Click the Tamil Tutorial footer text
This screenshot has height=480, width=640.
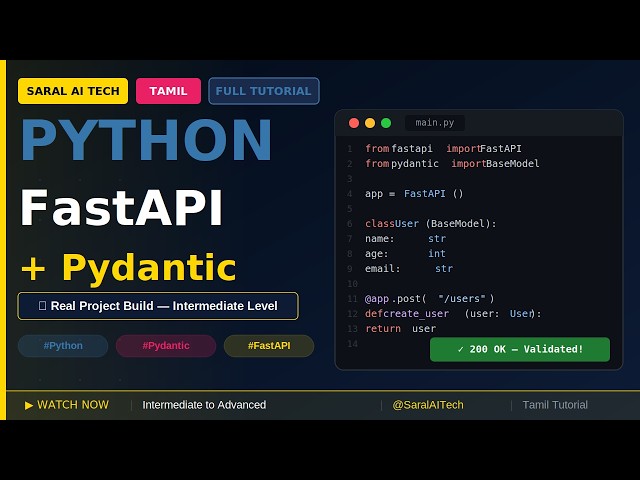click(555, 405)
